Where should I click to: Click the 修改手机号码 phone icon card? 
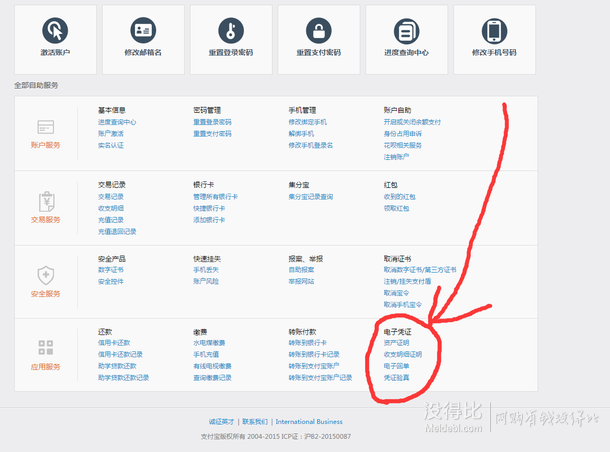tap(494, 39)
